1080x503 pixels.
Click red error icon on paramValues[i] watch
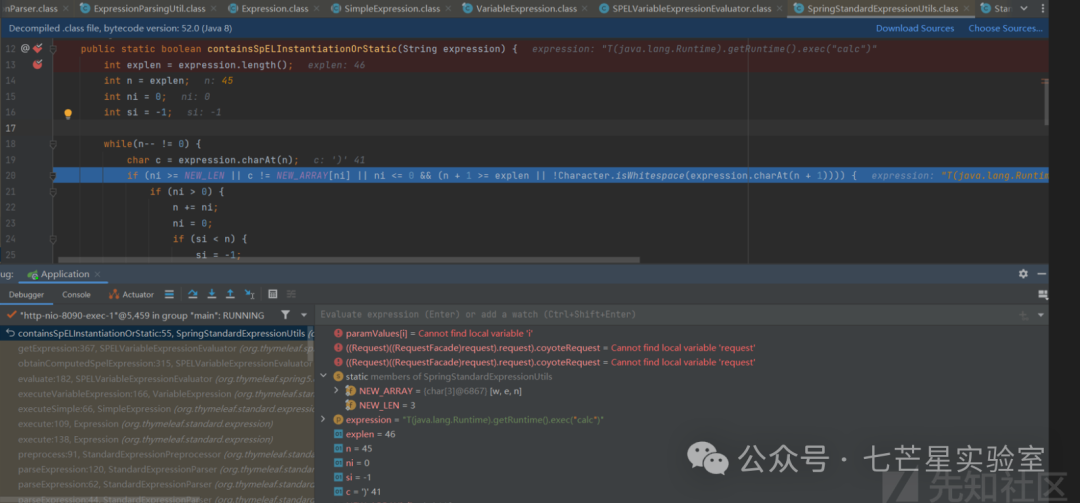(338, 333)
